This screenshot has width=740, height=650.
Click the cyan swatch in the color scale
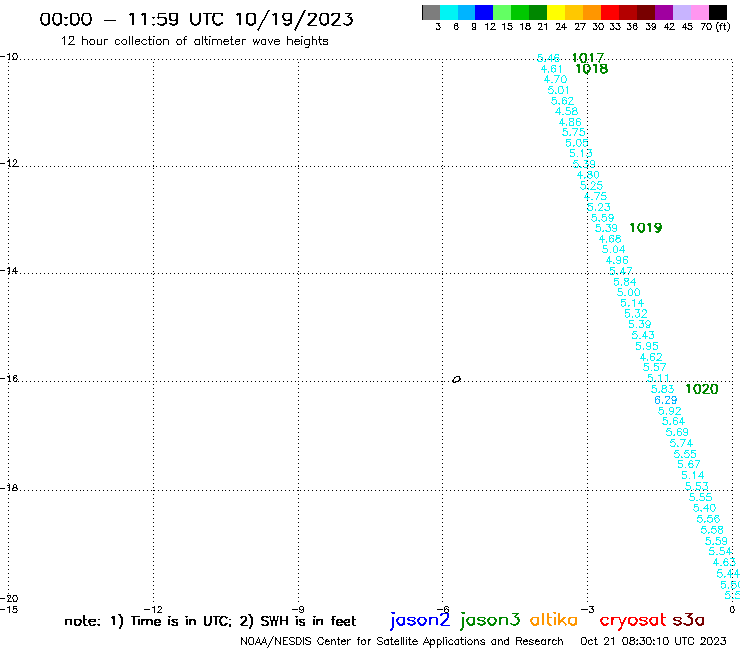point(449,12)
